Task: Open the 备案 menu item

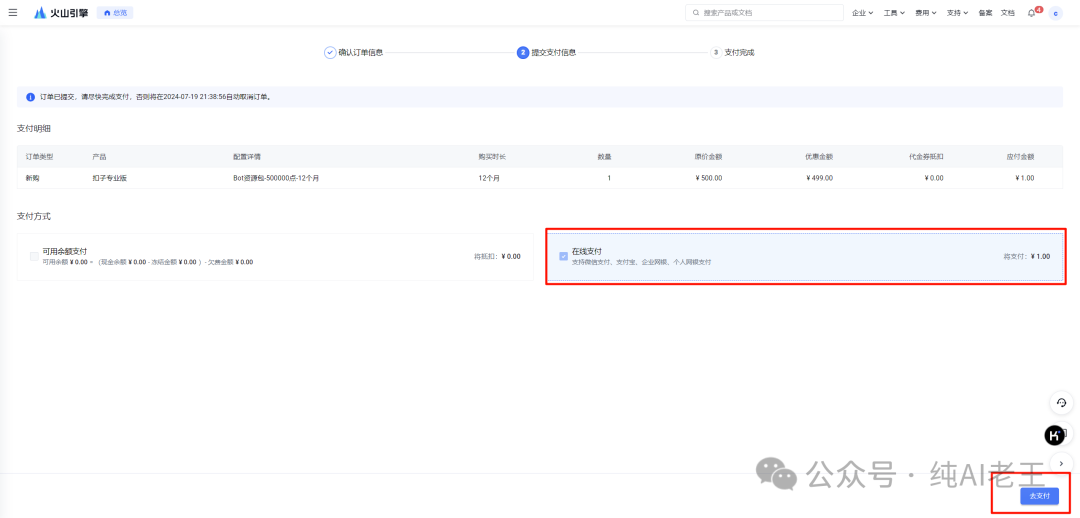Action: pyautogui.click(x=985, y=13)
